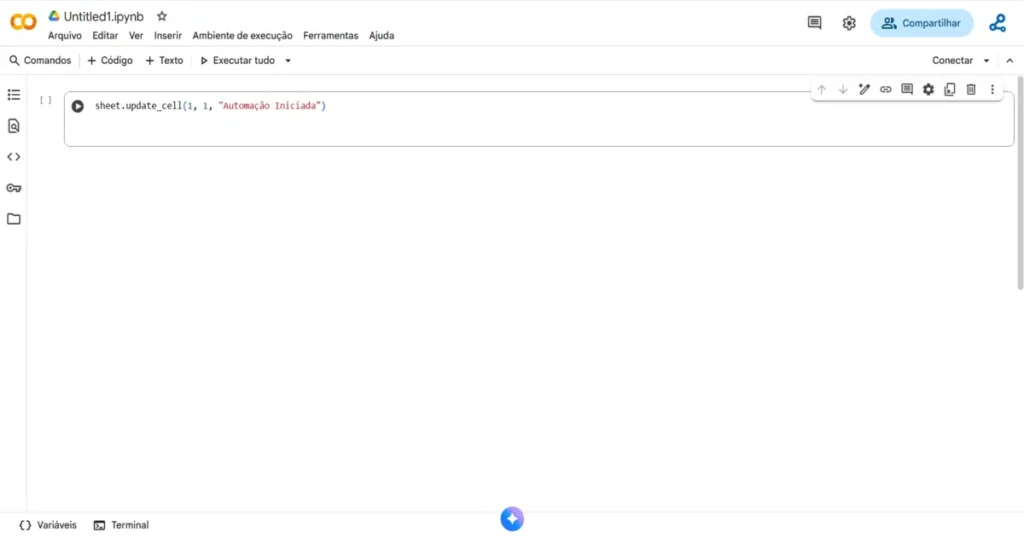Screen dimensions: 1024x538
Task: Move cell up arrow
Action: [822, 89]
